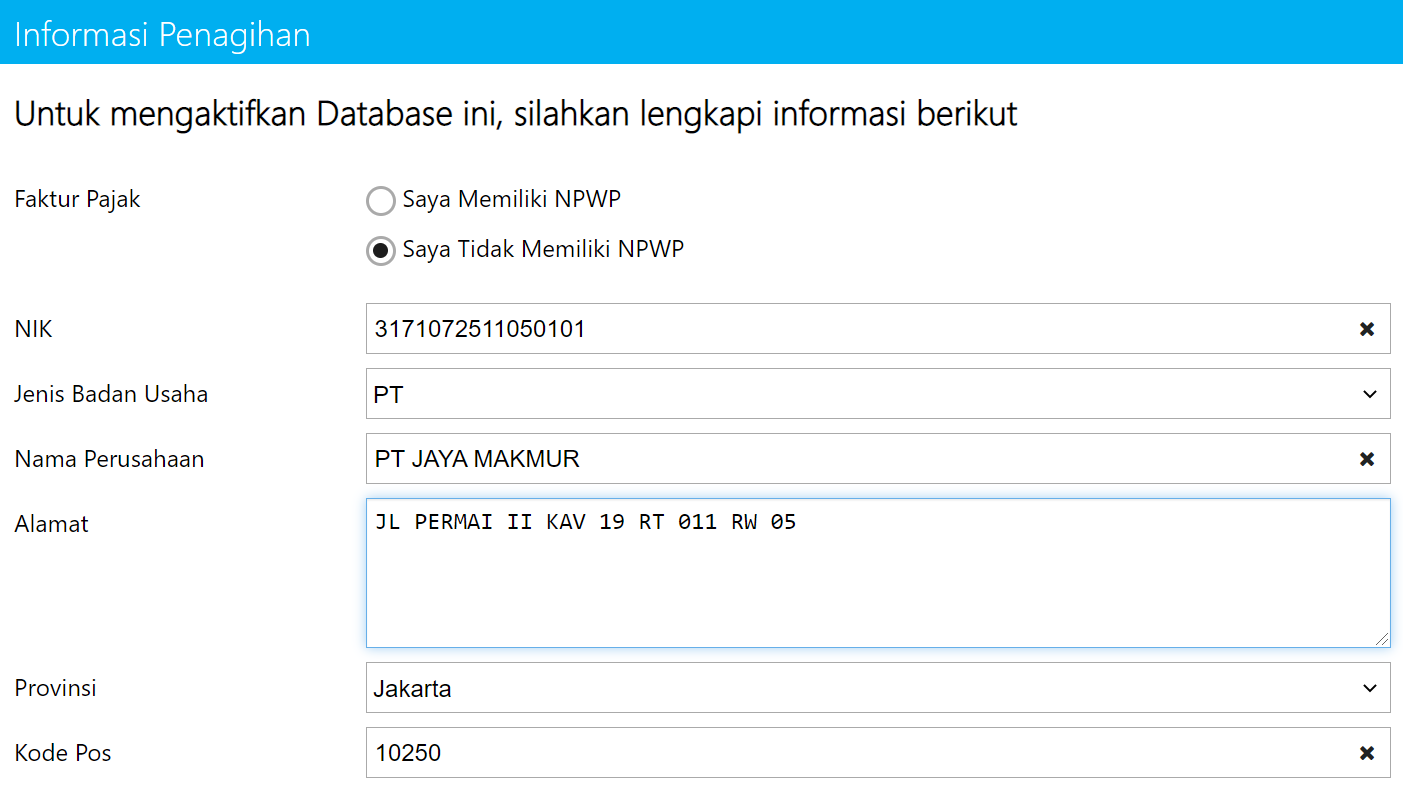Open the Jenis Badan Usaha dropdown
1403x807 pixels.
pos(878,394)
